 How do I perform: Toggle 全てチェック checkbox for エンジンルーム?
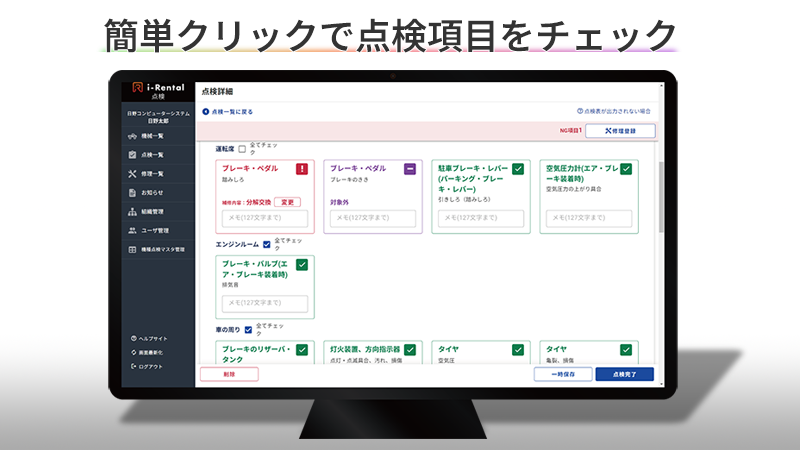[x=266, y=244]
